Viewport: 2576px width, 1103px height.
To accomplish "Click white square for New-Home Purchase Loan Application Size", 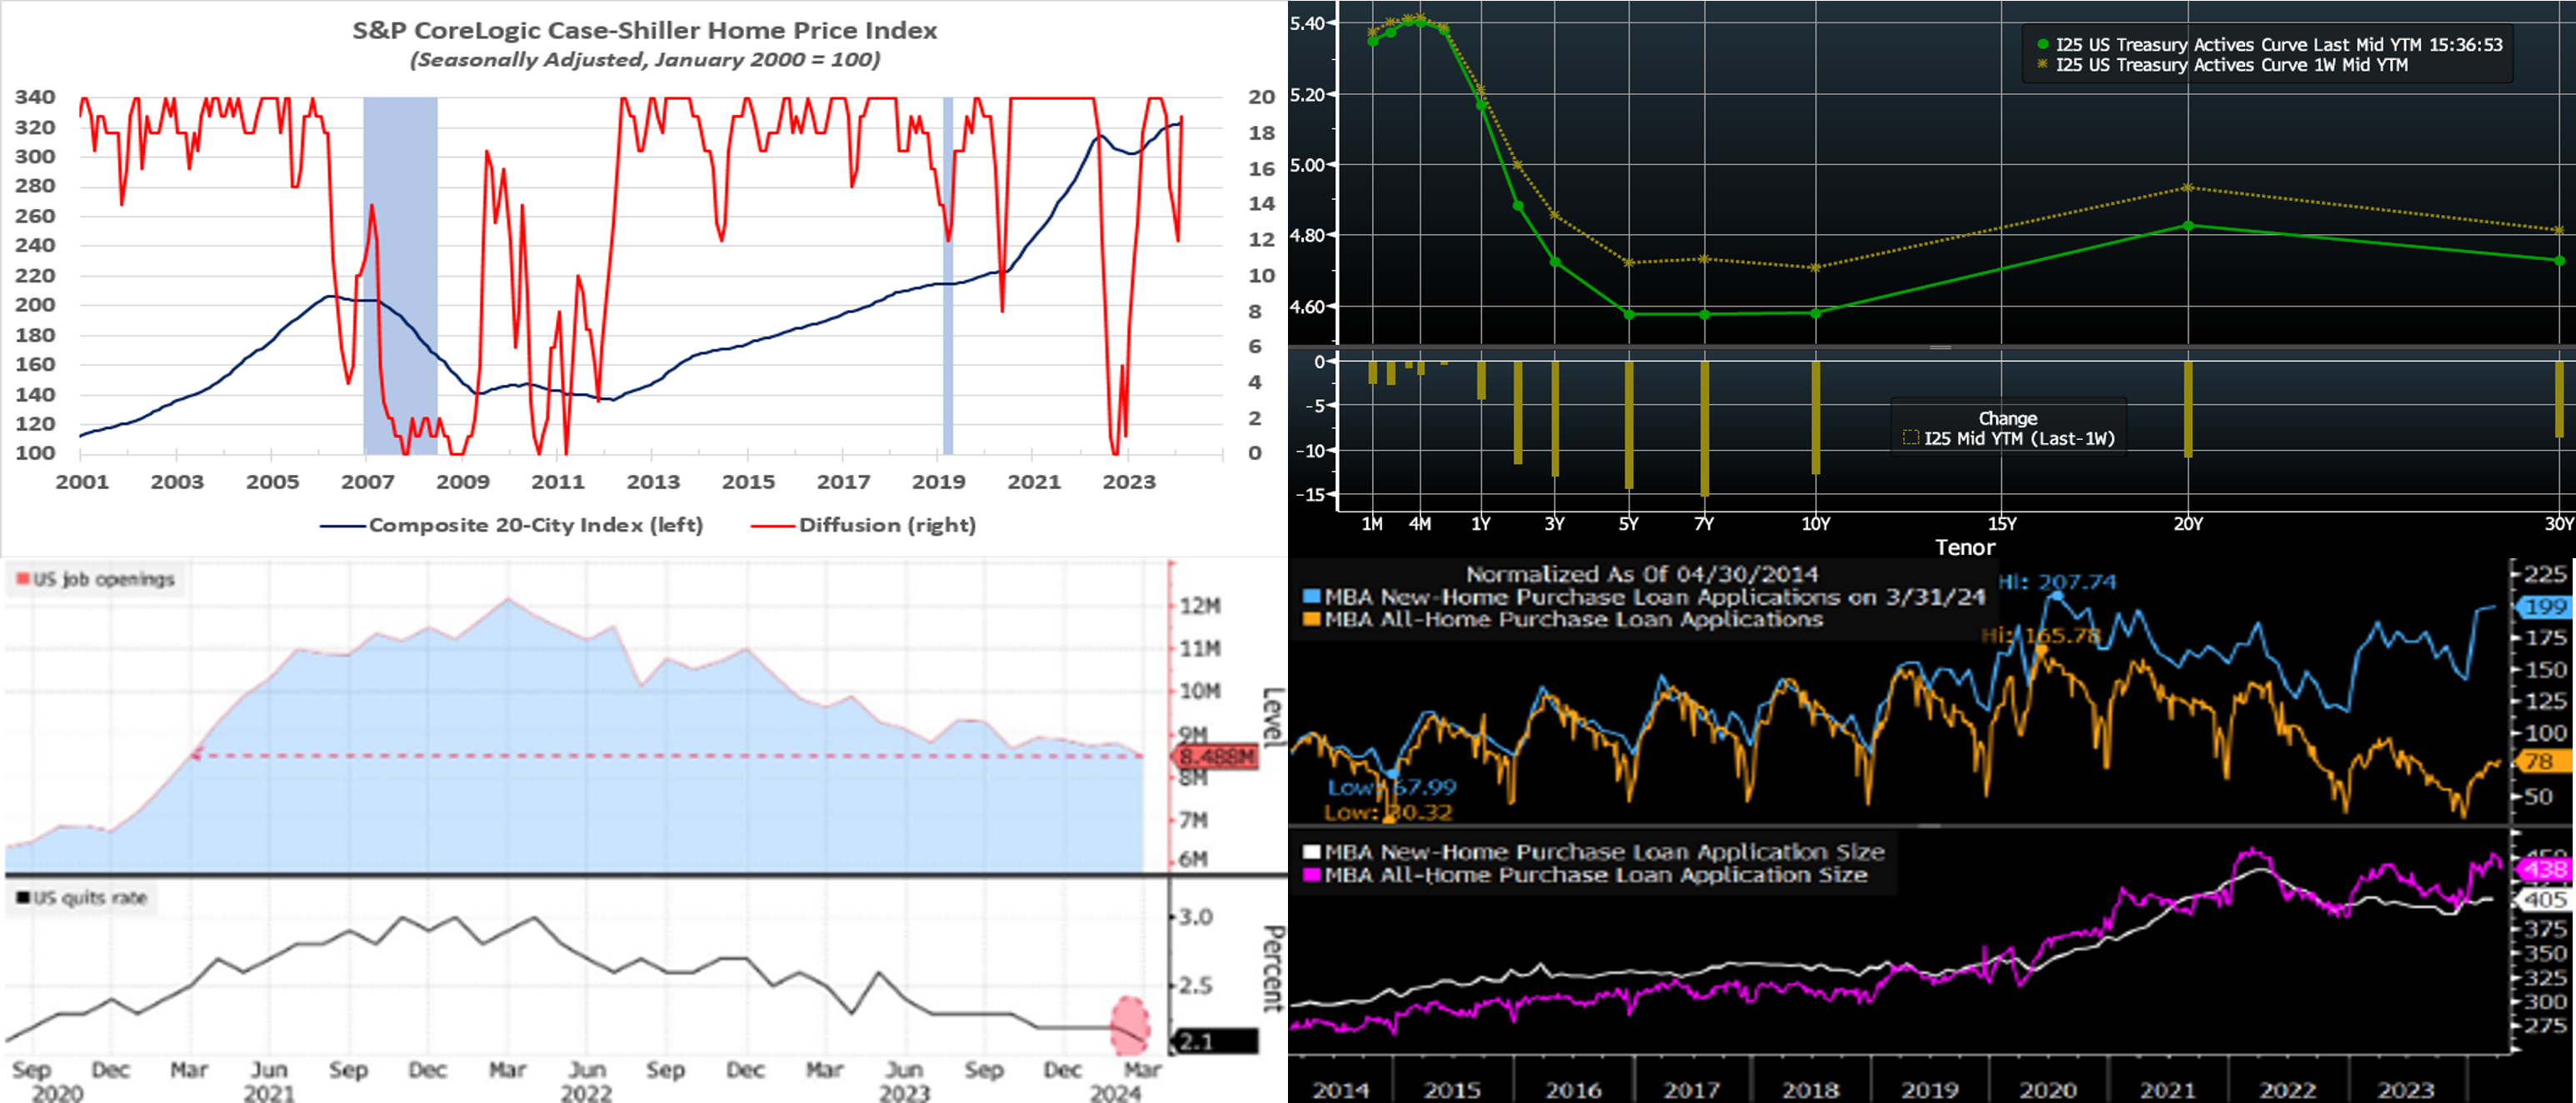I will click(1311, 852).
